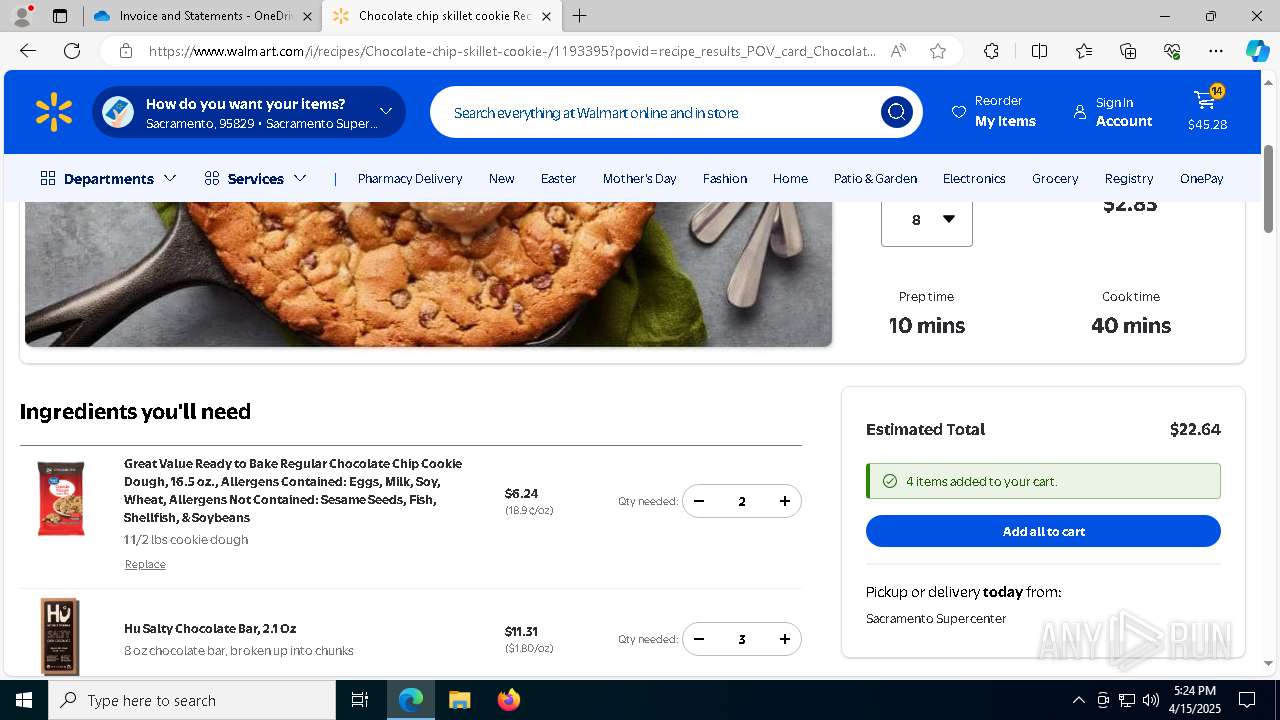Open Windows Start menu
The image size is (1280, 720).
tap(24, 700)
